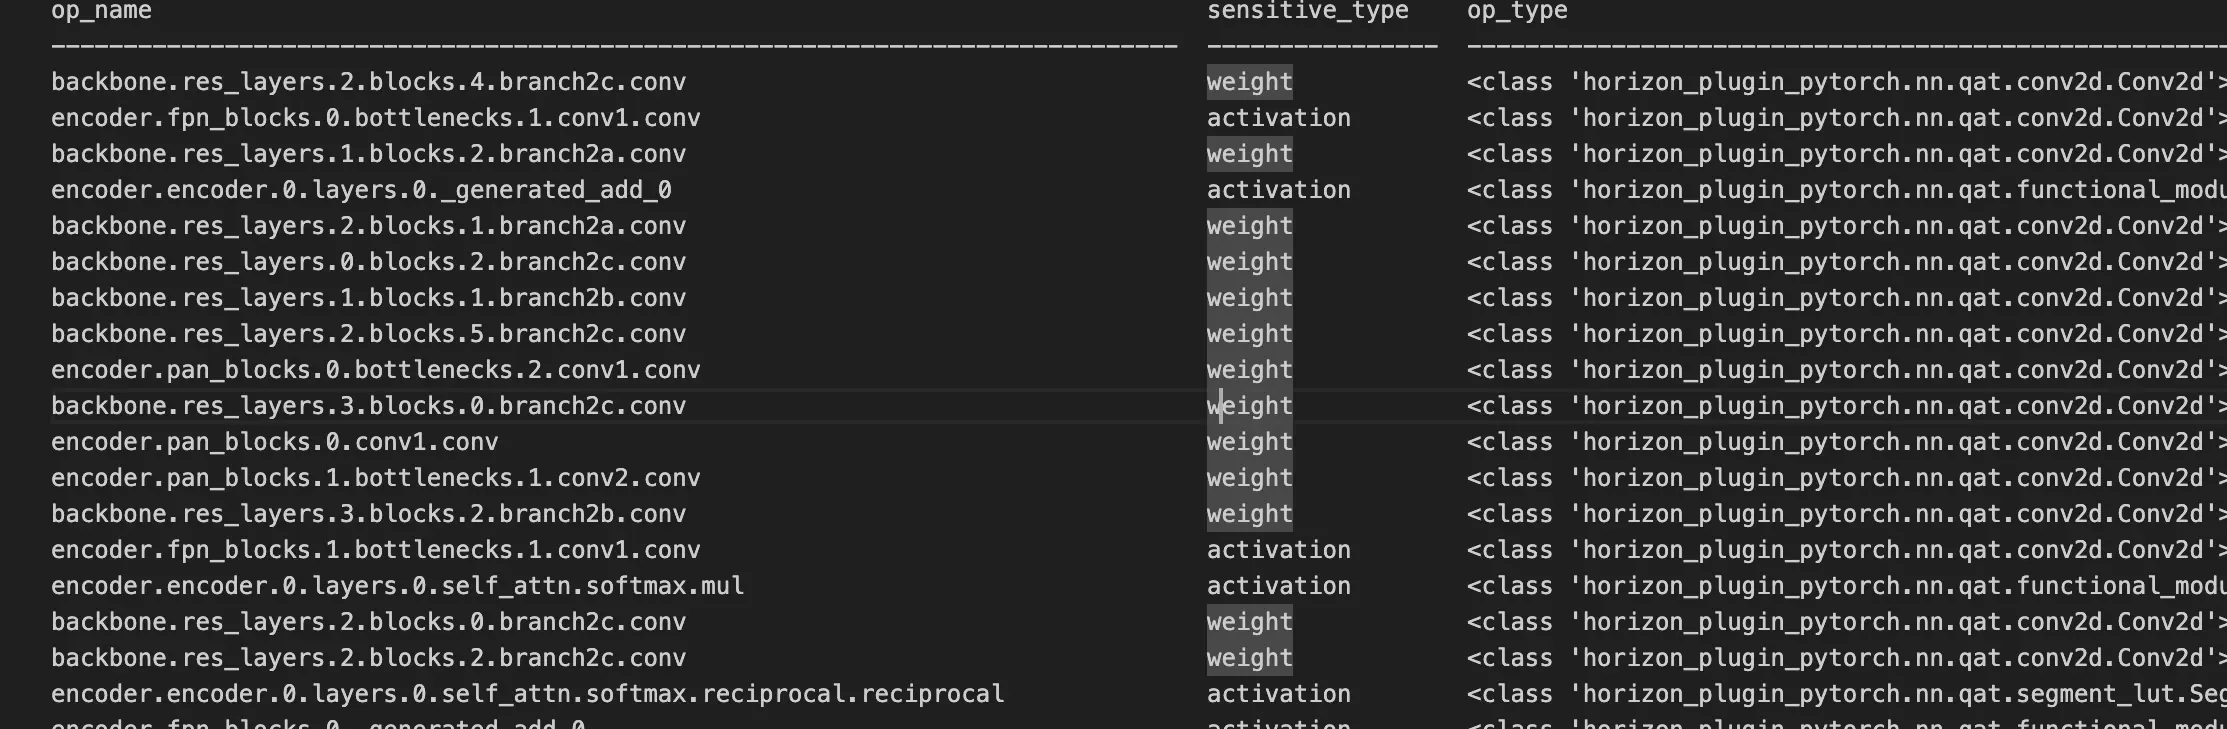The width and height of the screenshot is (2227, 729).
Task: Click the backbone.res_layers.2.blocks.4.branch2c.conv op name
Action: 368,82
